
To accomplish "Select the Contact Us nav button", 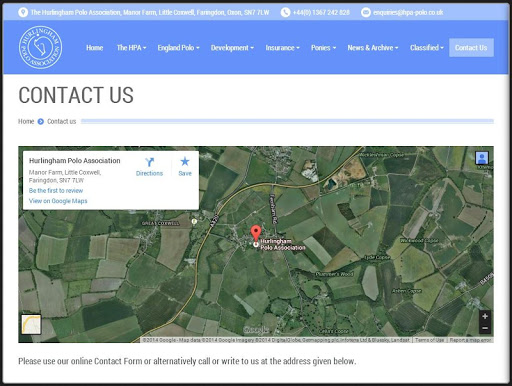I will 471,48.
